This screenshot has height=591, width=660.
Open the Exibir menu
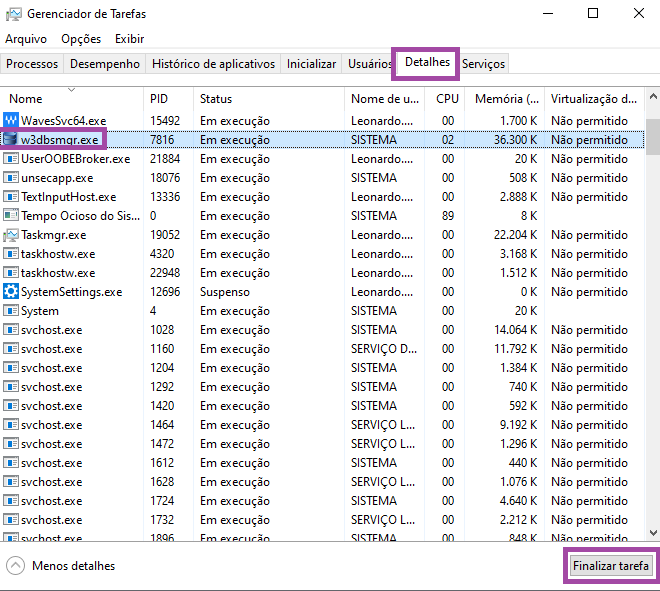130,39
